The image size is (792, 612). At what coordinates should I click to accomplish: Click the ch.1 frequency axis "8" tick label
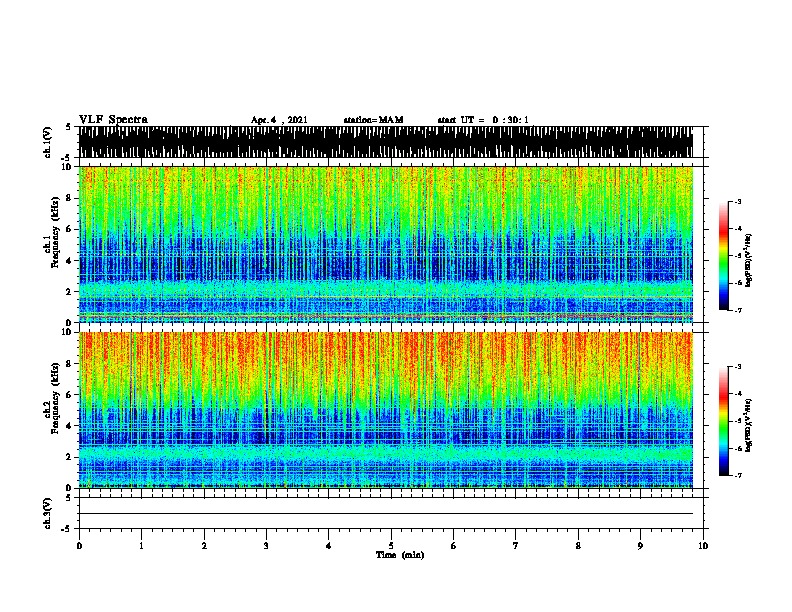70,198
